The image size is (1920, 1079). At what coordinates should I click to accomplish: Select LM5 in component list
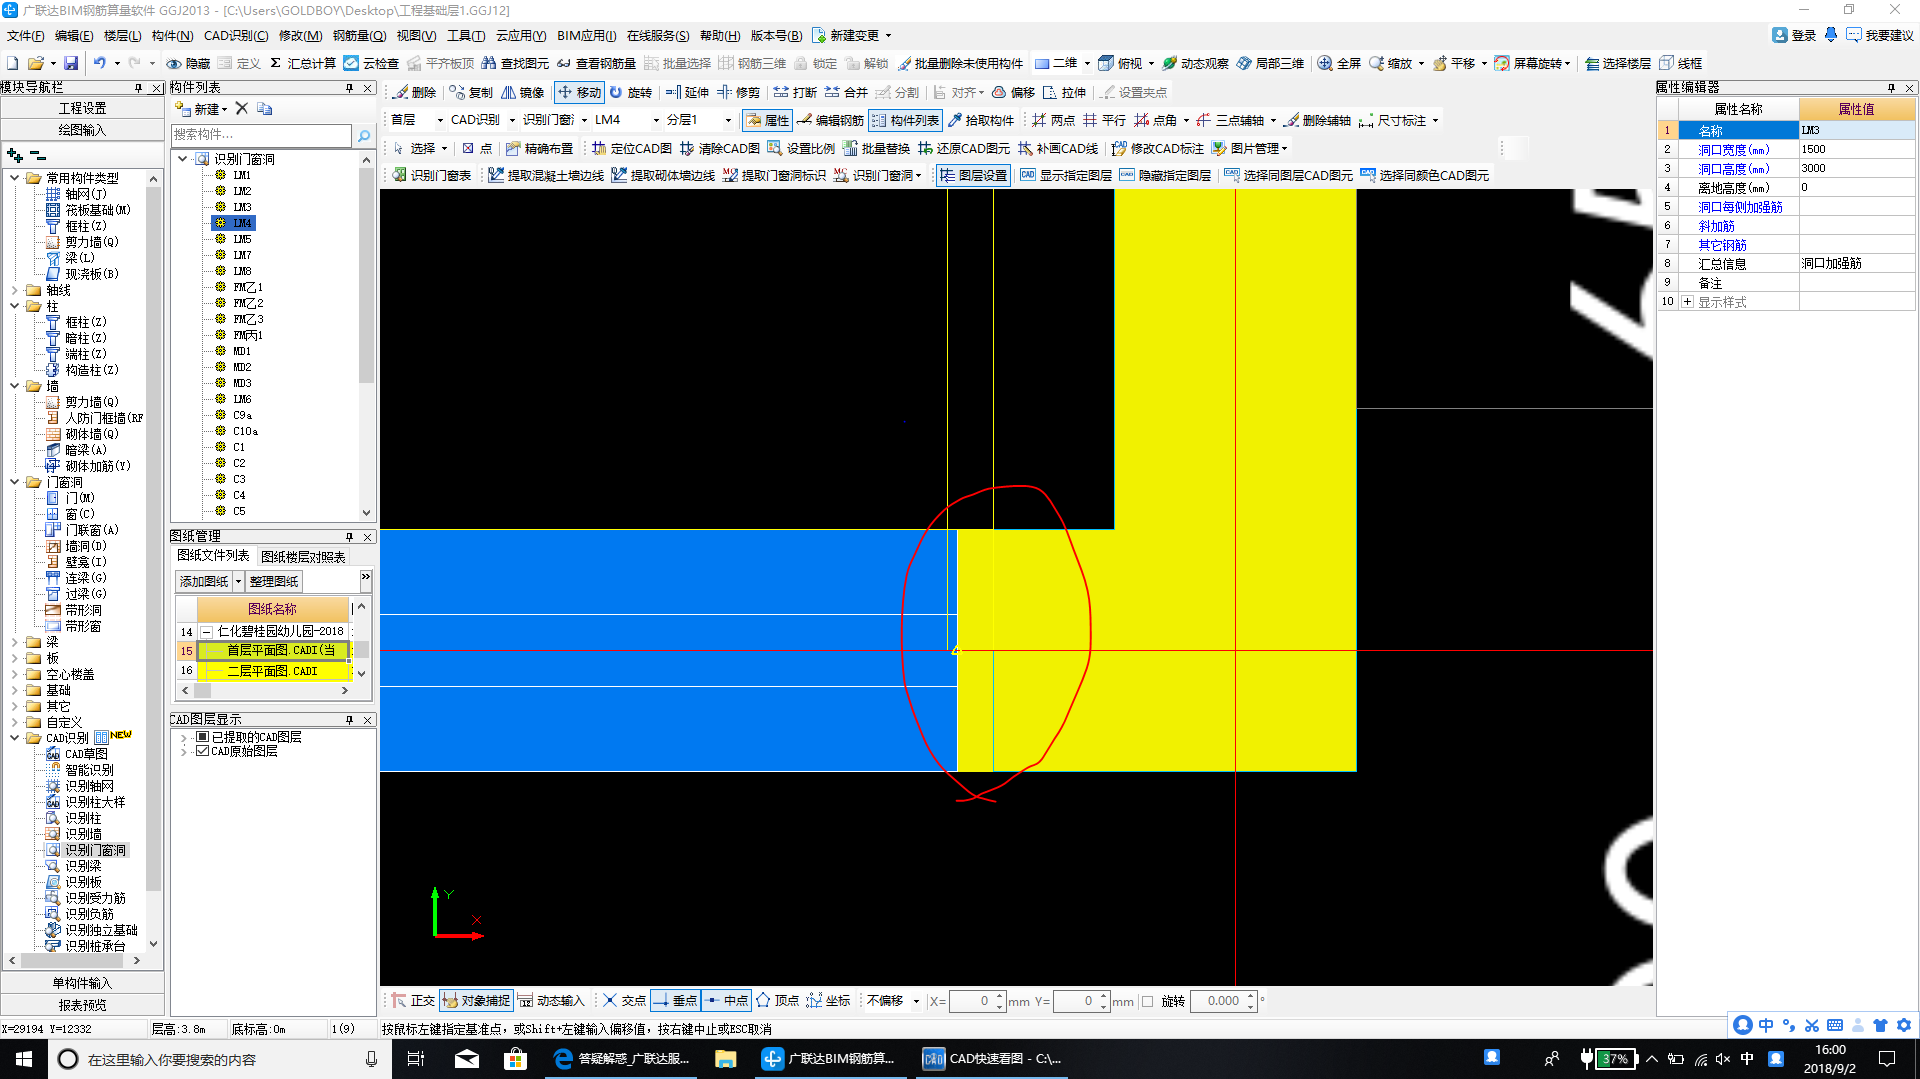pos(242,239)
